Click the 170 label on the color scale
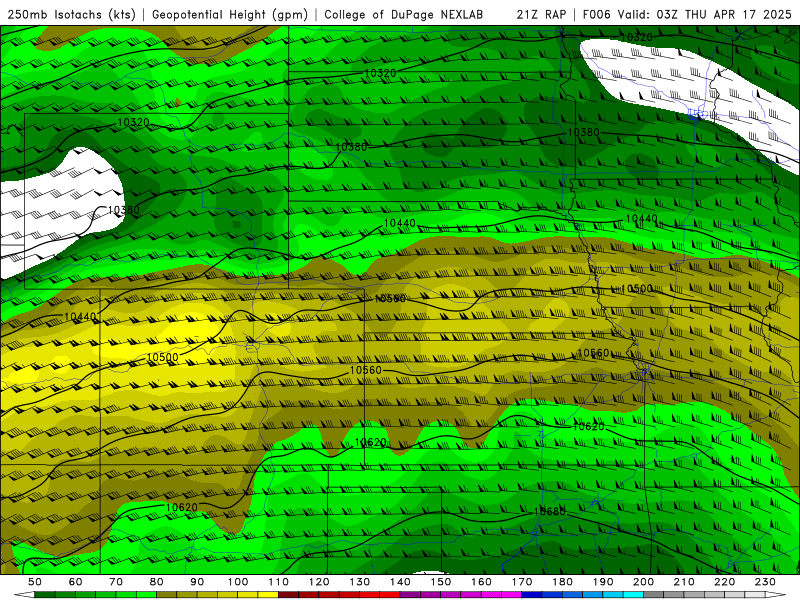800x600 pixels. point(522,582)
